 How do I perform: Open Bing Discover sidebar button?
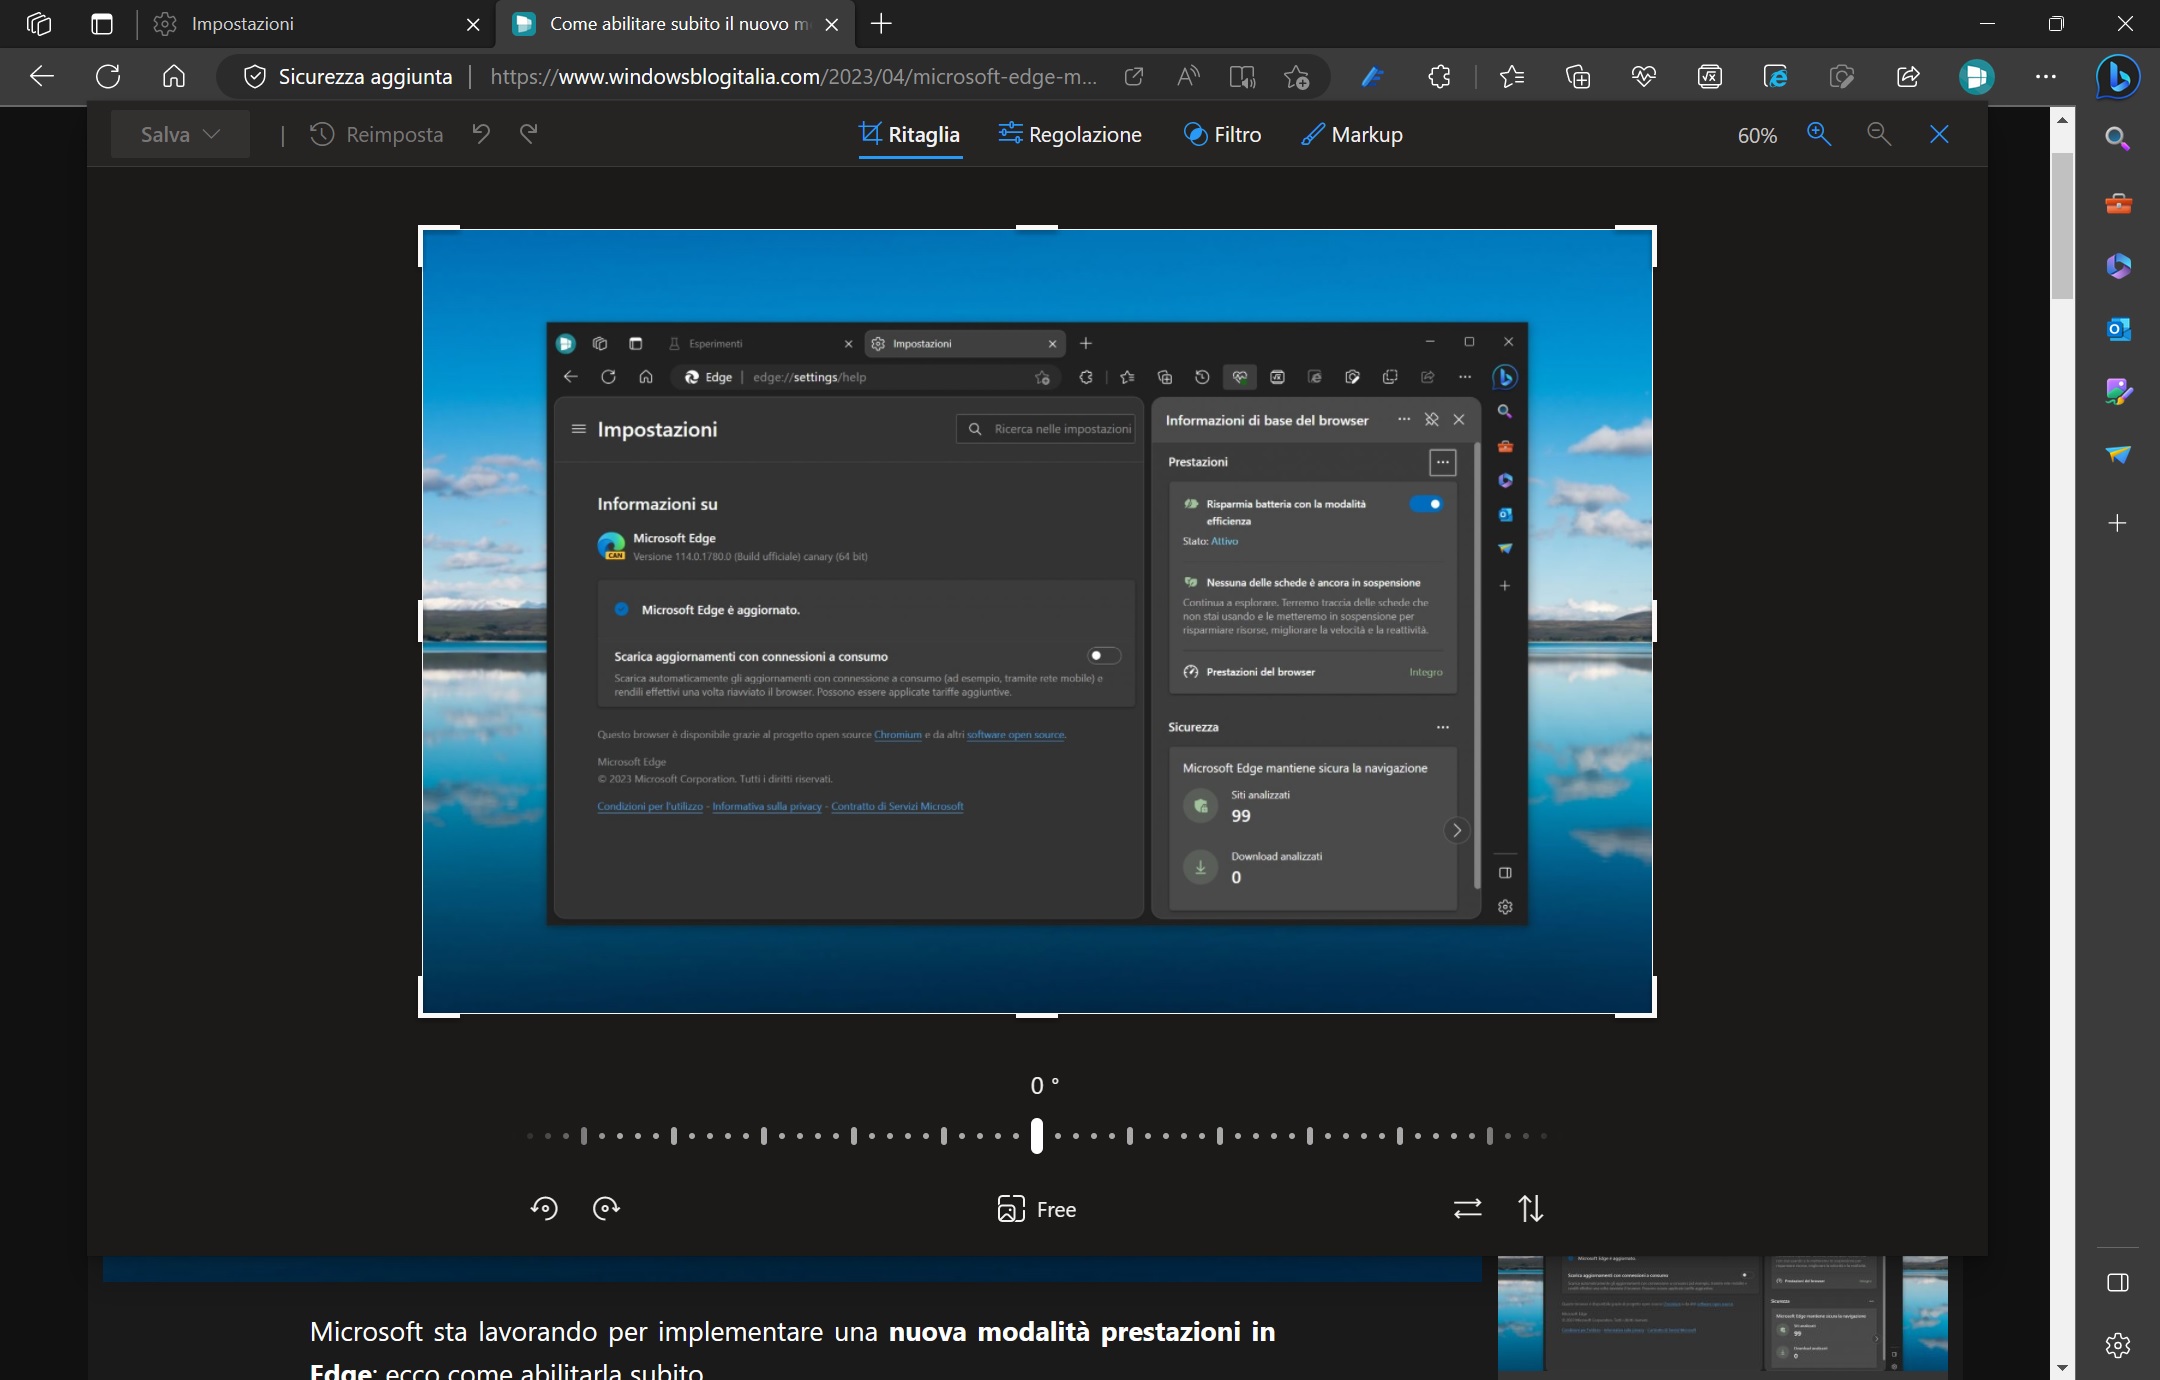pyautogui.click(x=2118, y=77)
